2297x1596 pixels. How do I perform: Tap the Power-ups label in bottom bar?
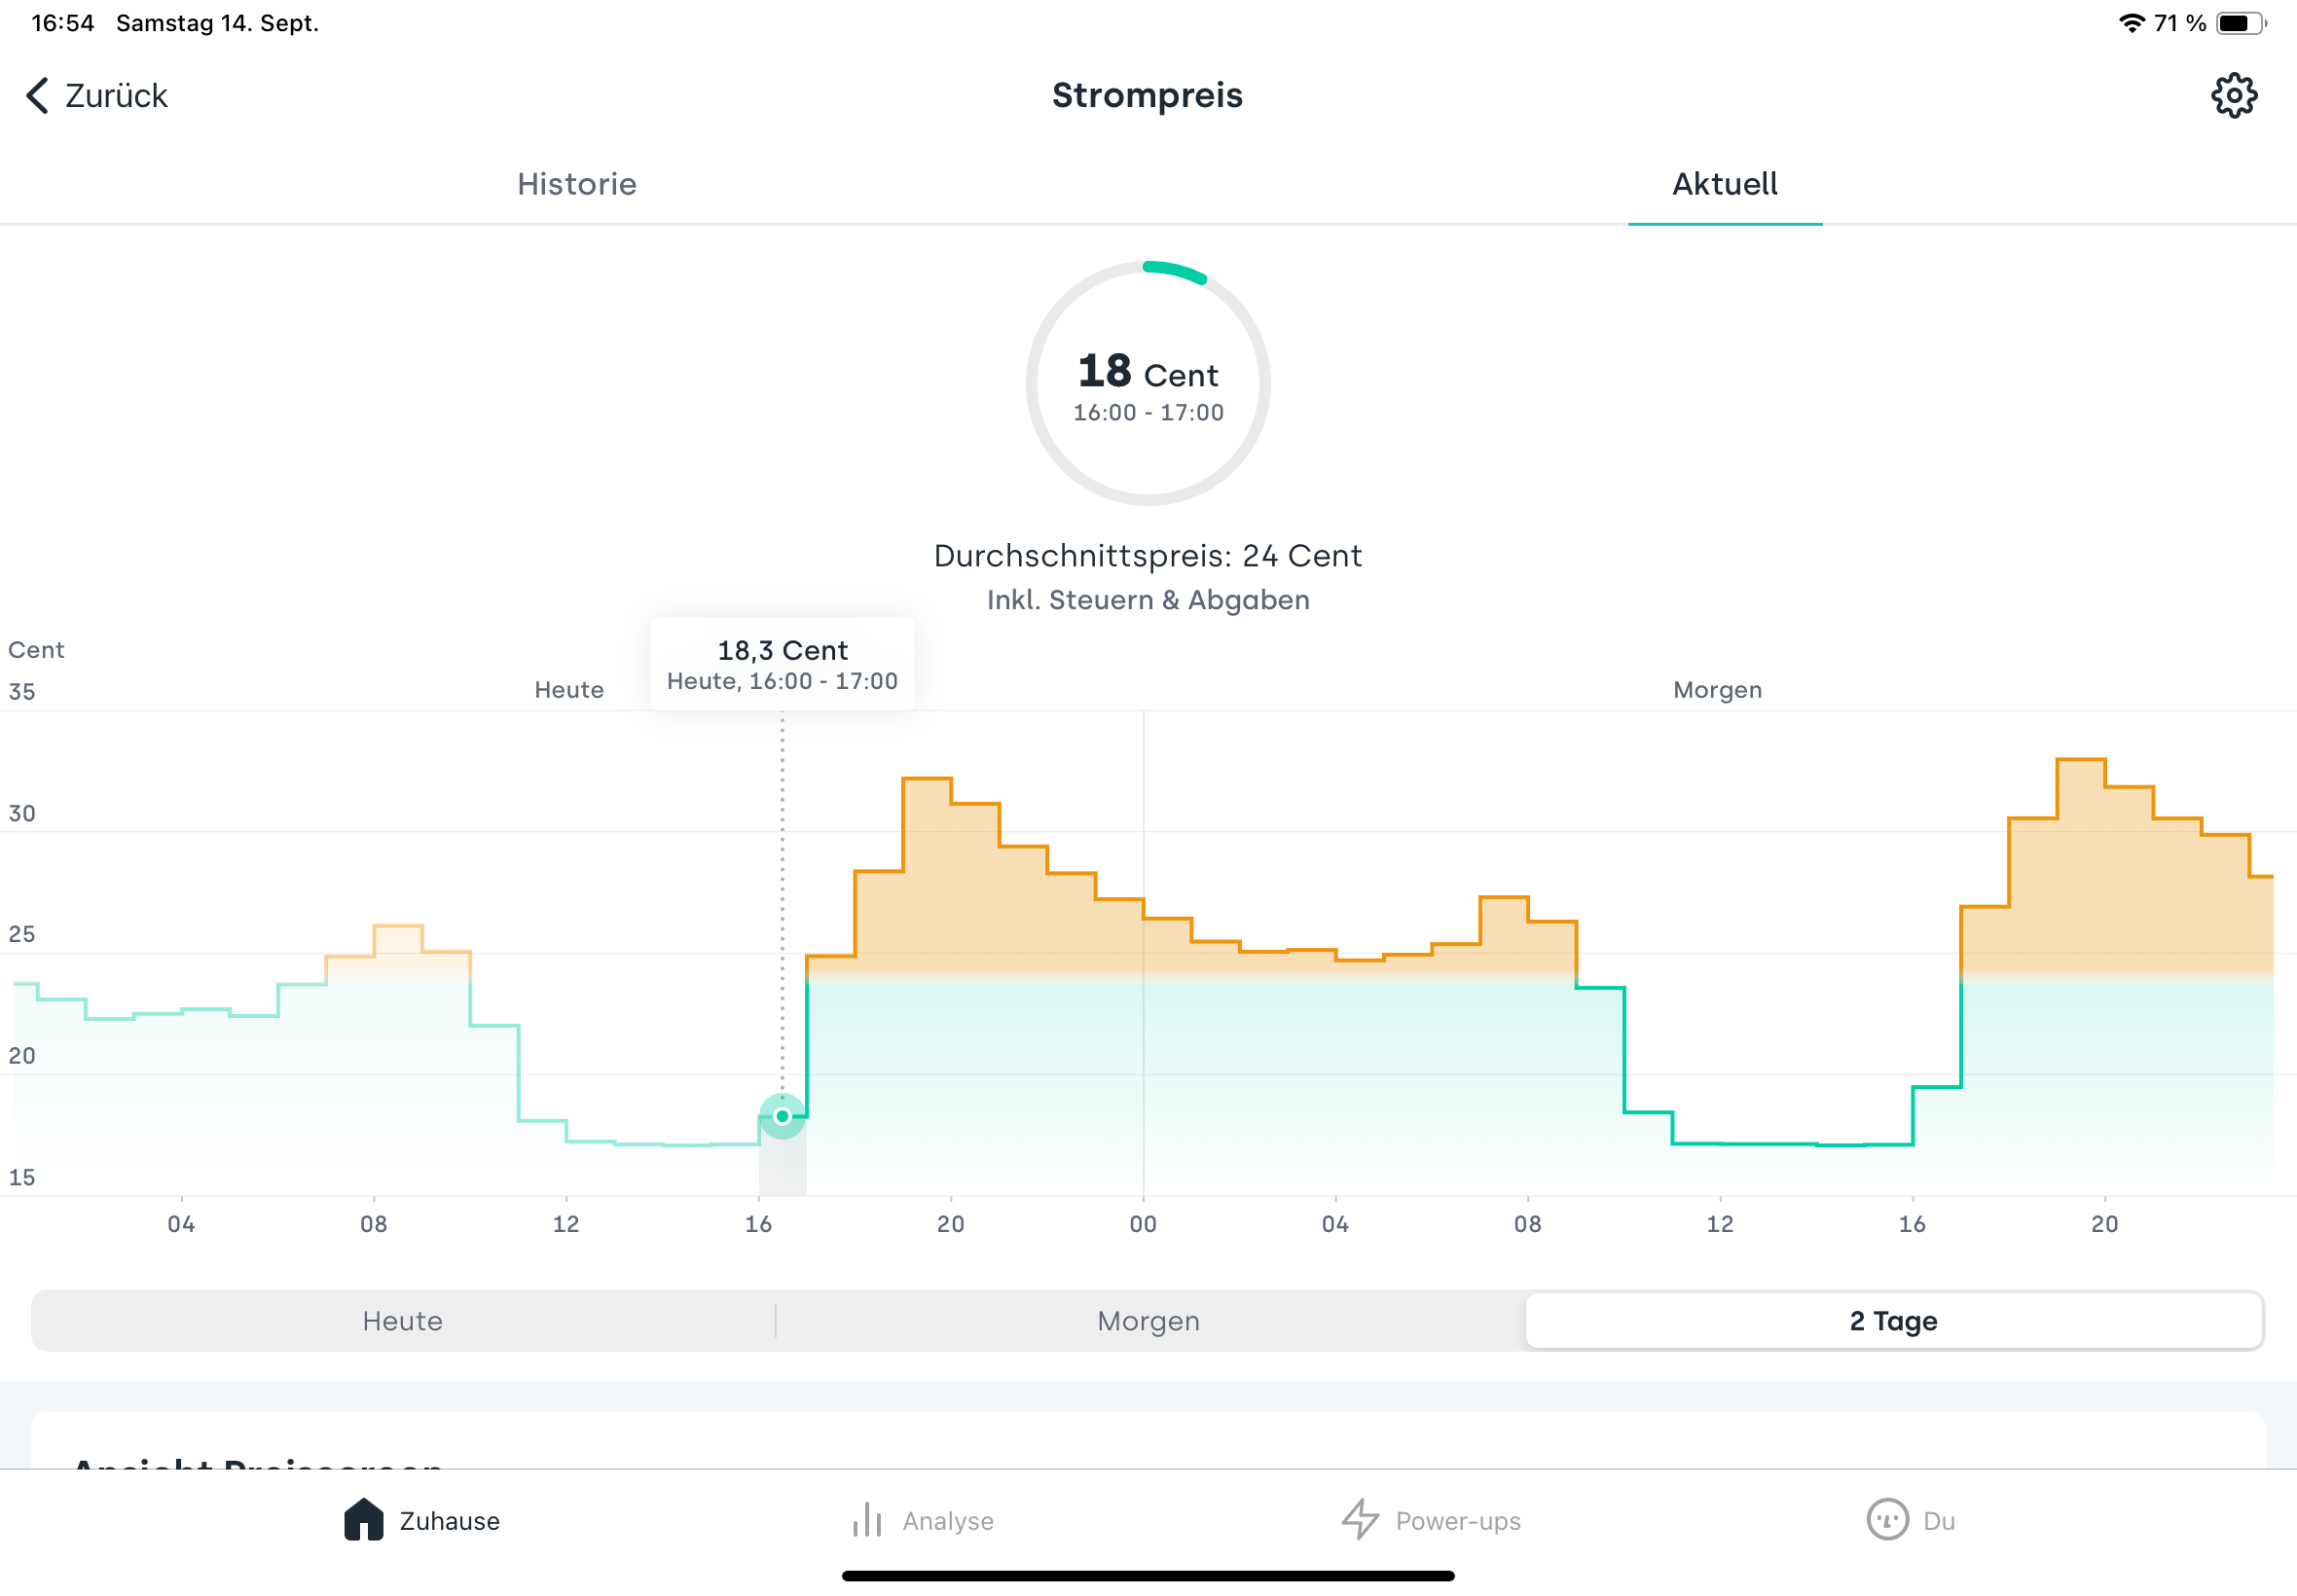[x=1457, y=1521]
